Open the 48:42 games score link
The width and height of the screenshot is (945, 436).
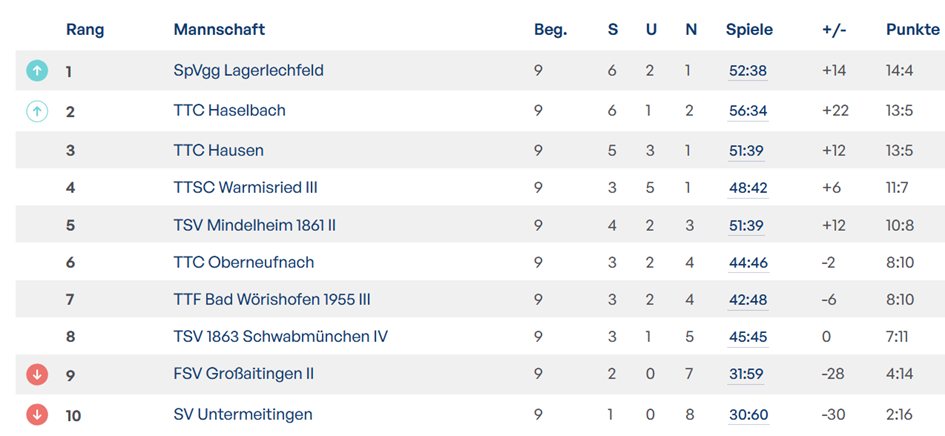point(748,187)
